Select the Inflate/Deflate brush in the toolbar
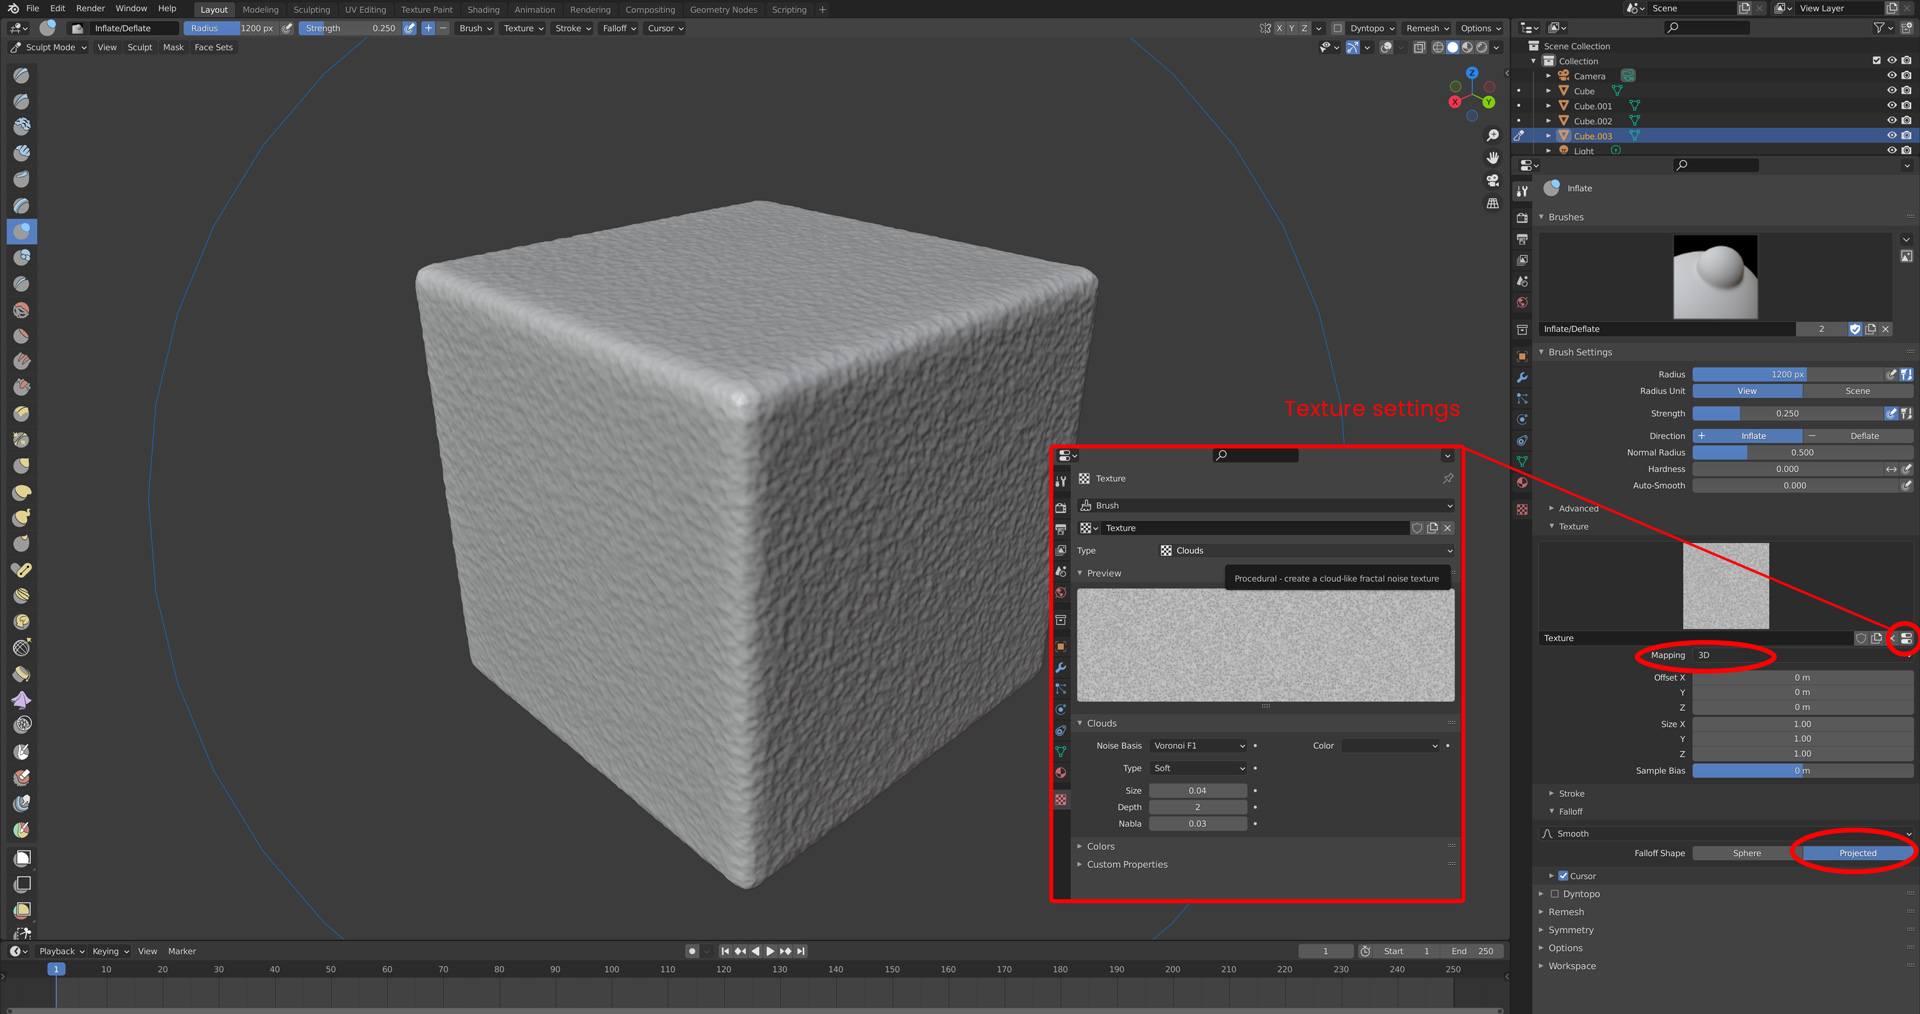 (x=21, y=231)
